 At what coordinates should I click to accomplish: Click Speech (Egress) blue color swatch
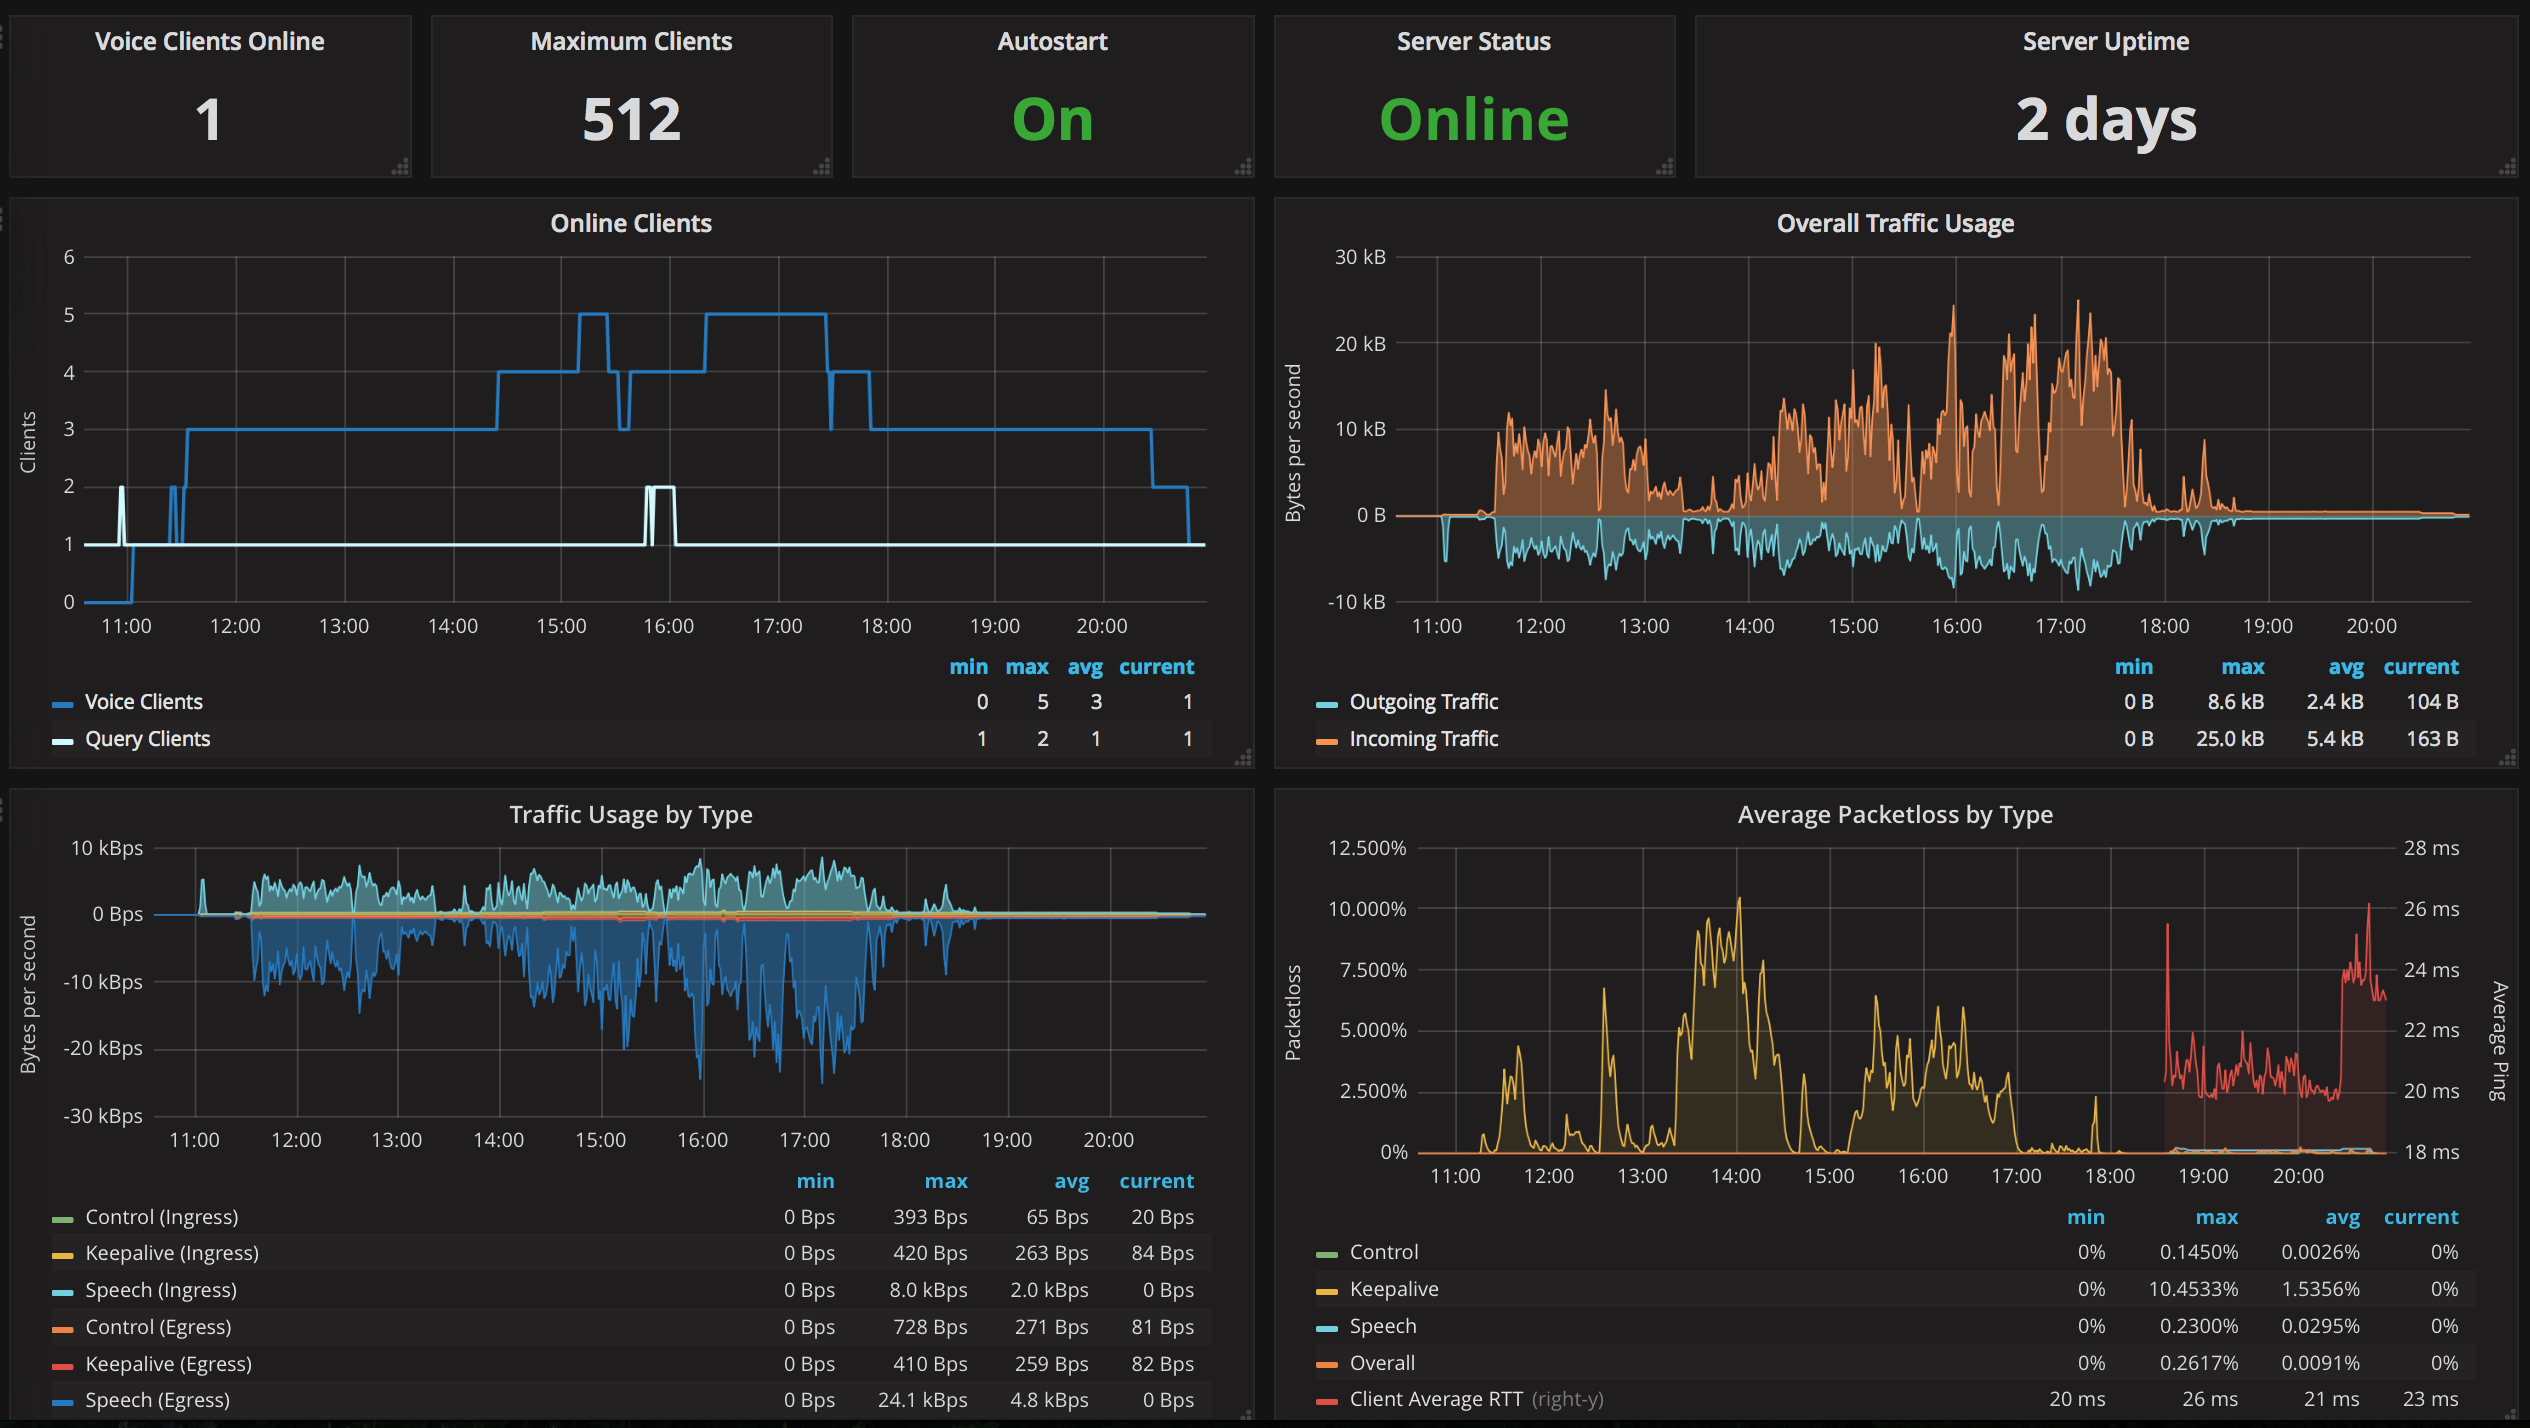[63, 1402]
